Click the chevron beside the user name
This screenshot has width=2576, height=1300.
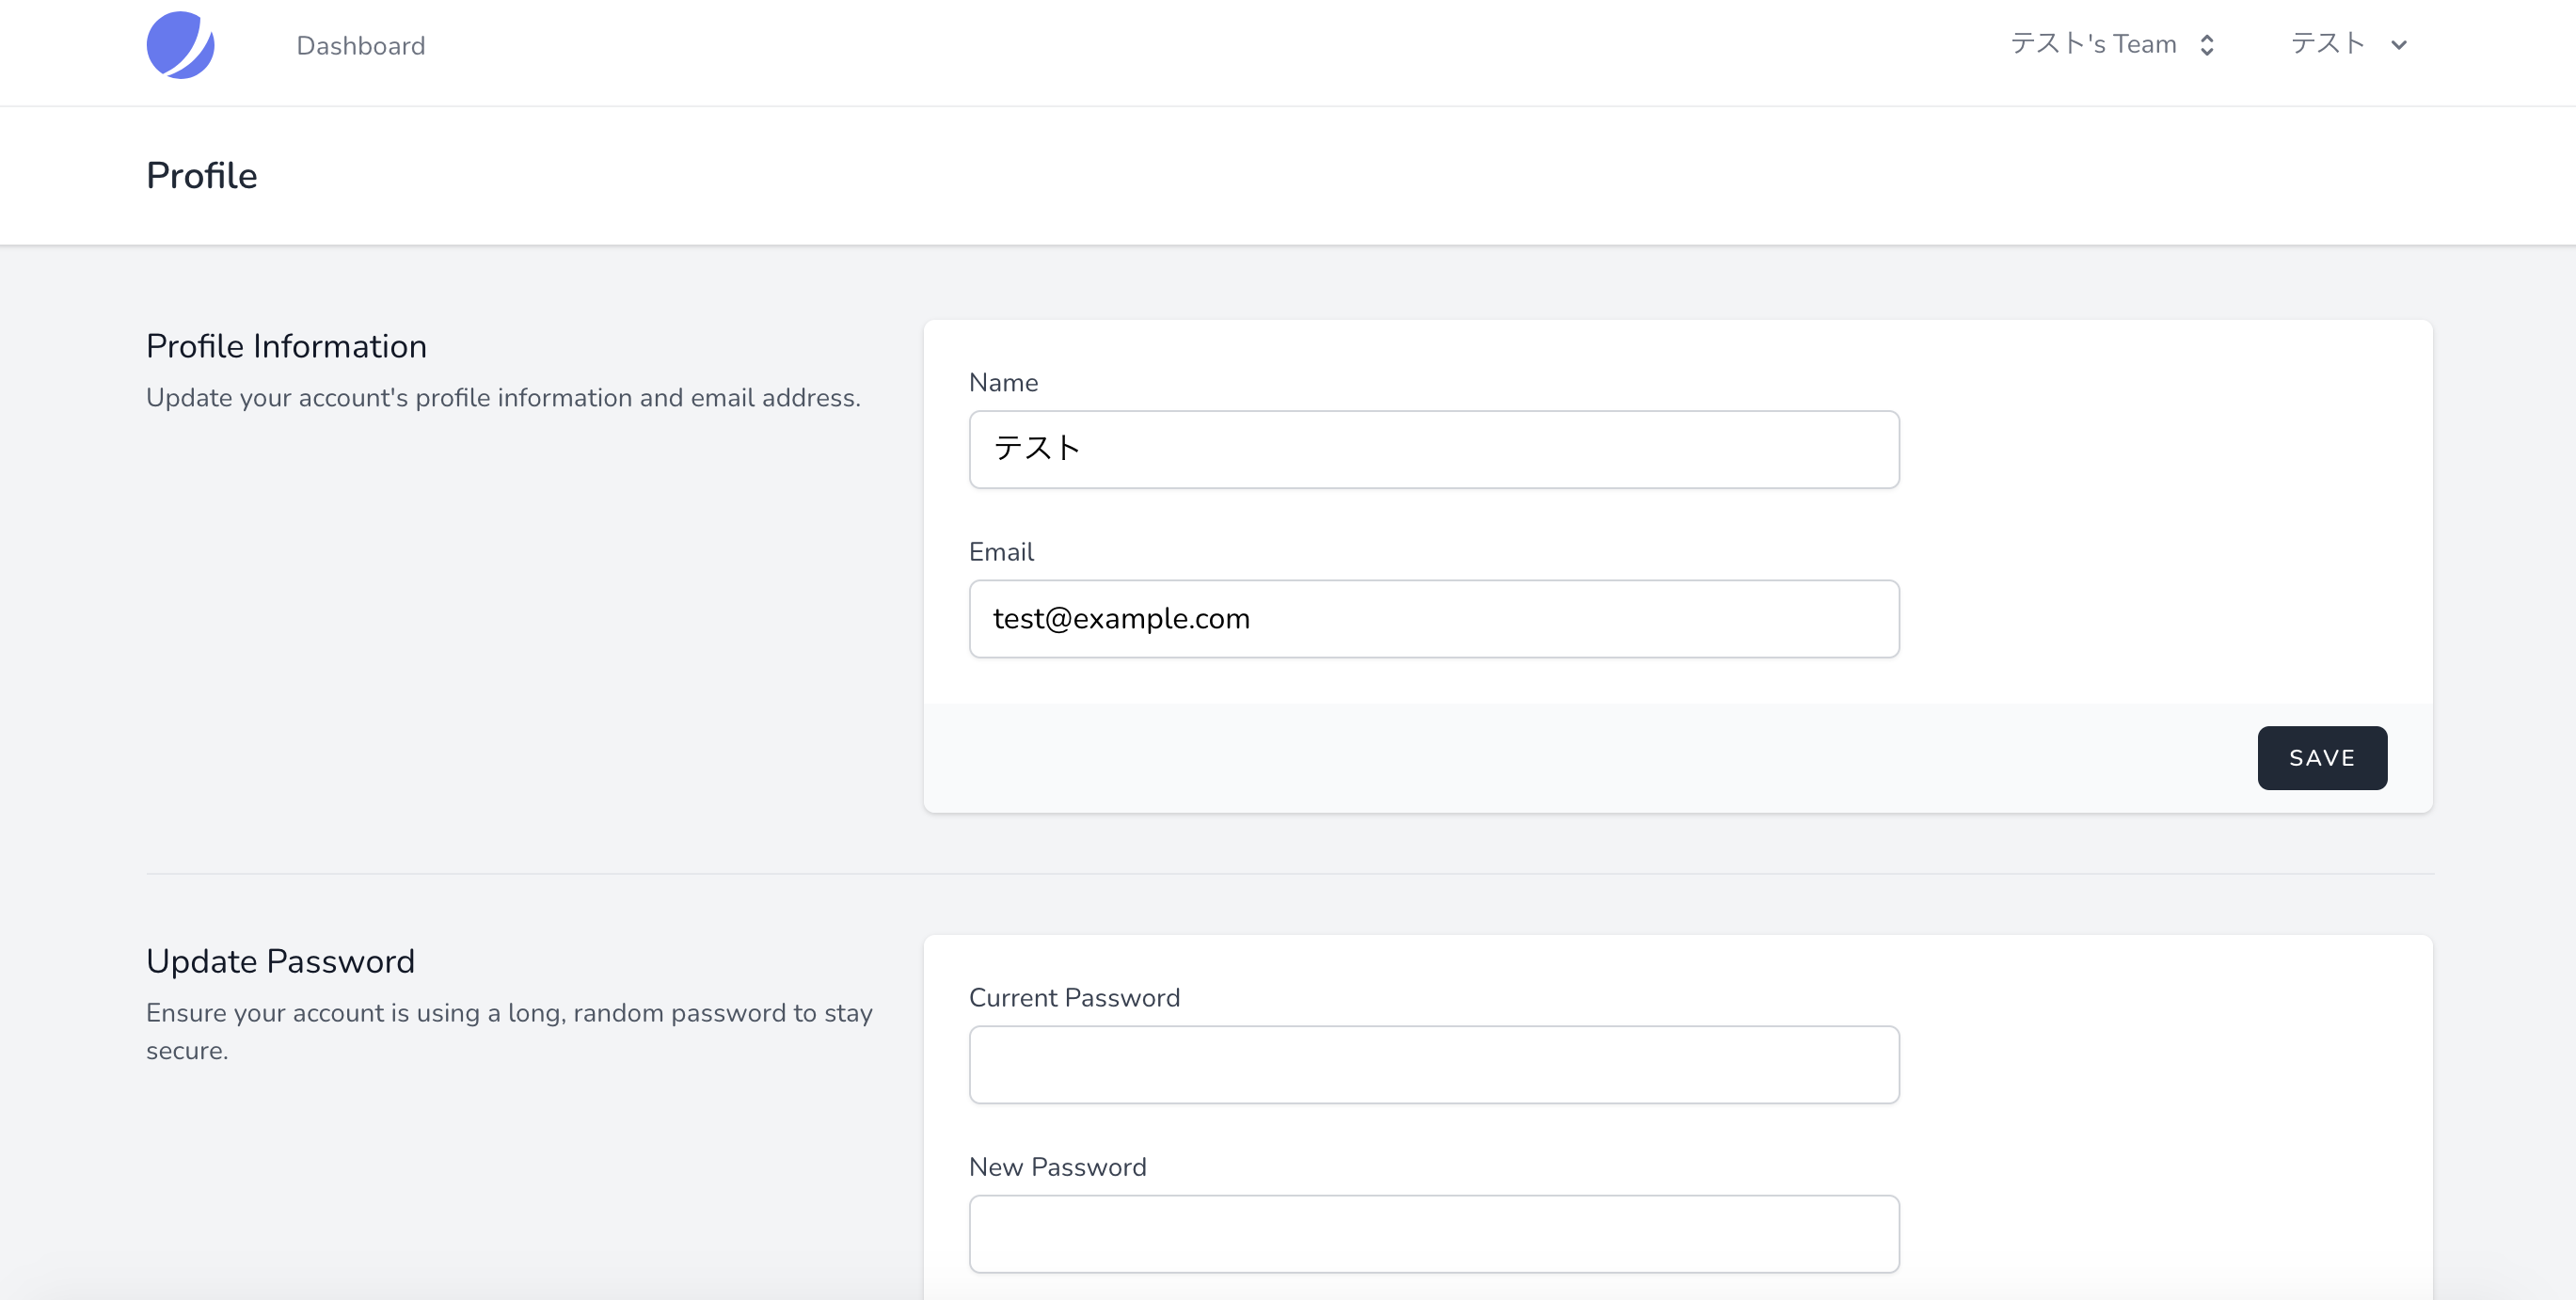point(2398,45)
